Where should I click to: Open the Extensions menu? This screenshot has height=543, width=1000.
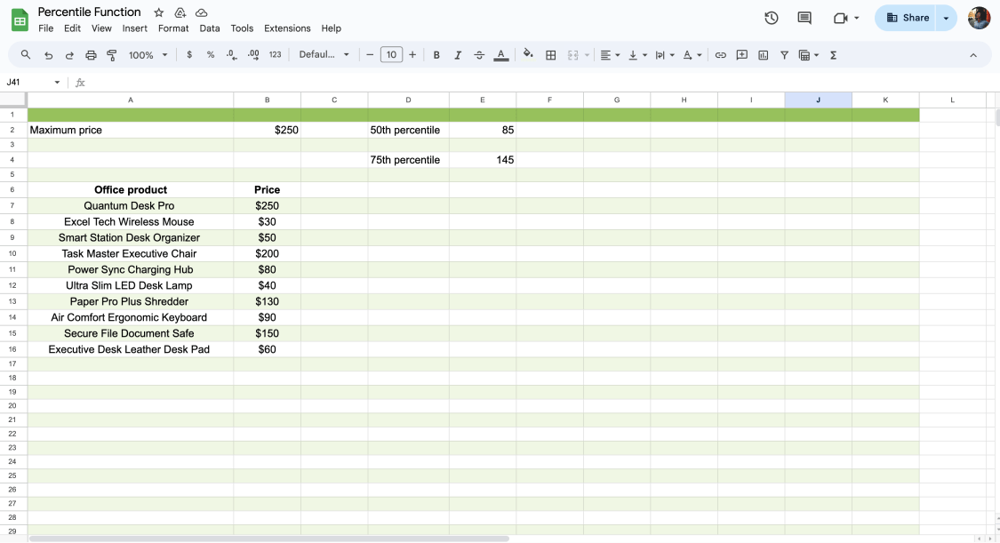[x=287, y=28]
